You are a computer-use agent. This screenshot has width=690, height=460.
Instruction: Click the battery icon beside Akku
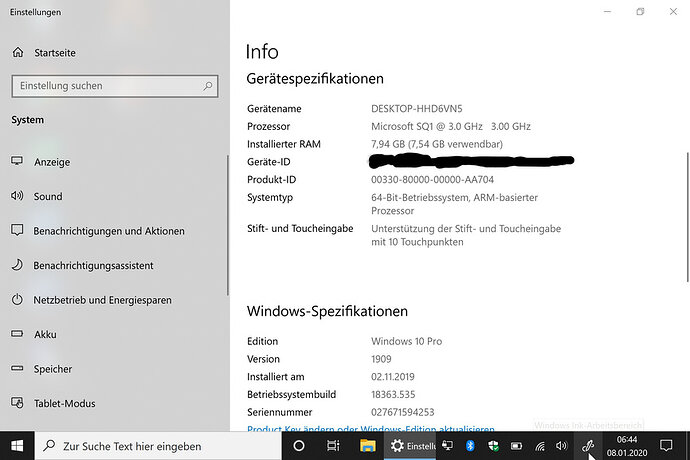(x=17, y=334)
